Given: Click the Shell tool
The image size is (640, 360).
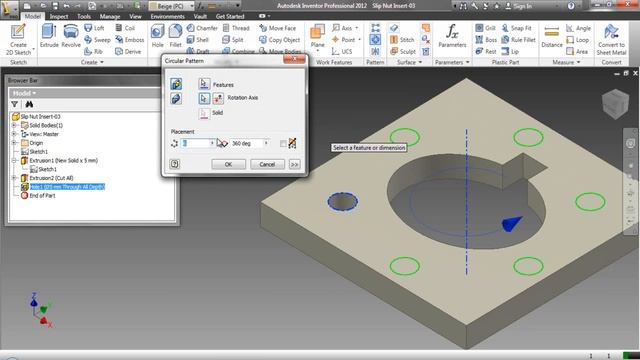Looking at the screenshot, I should (198, 40).
